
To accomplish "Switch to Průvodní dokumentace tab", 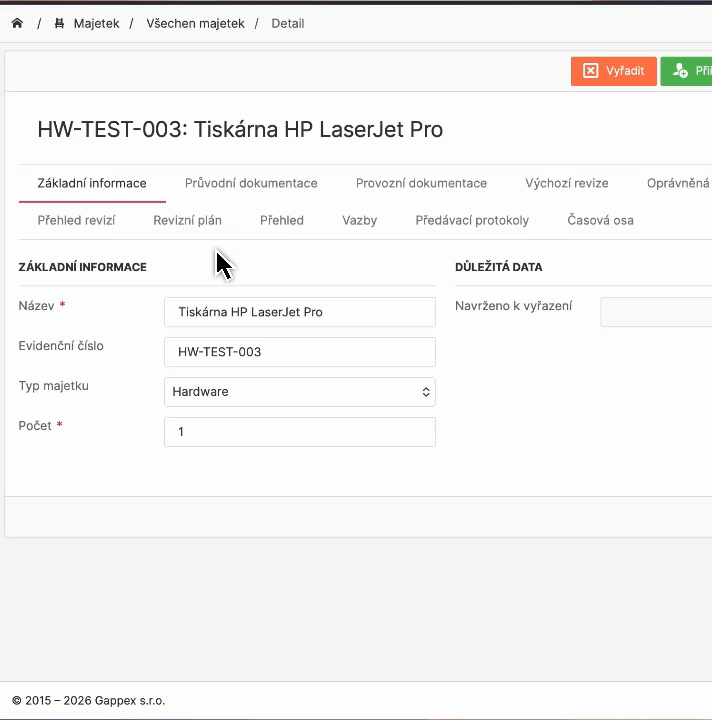I will [x=251, y=183].
